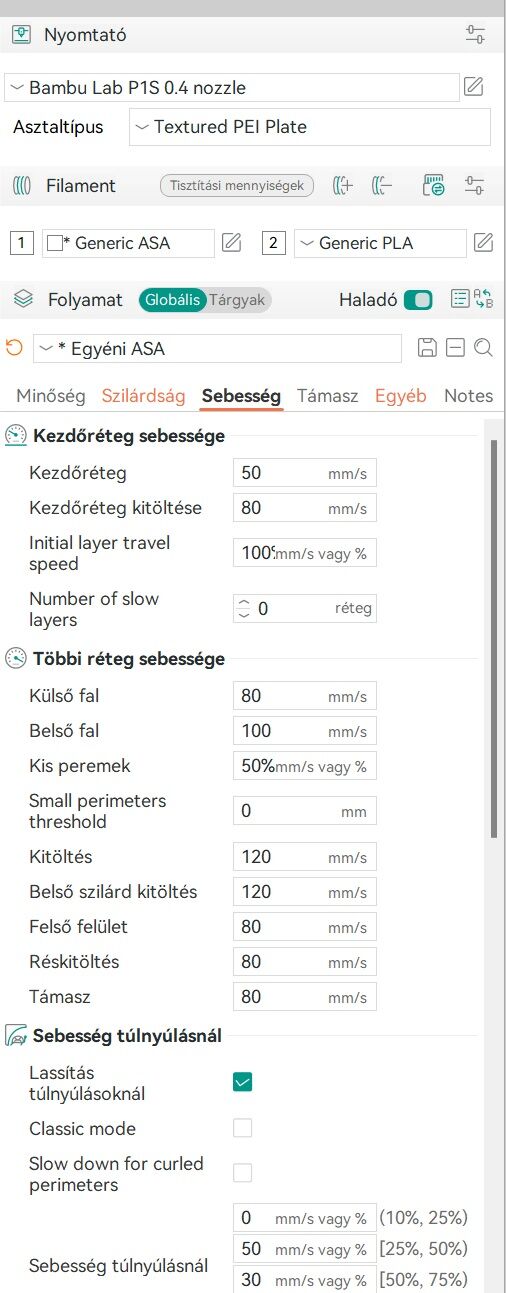
Task: Click the Külső fal speed field
Action: (304, 696)
